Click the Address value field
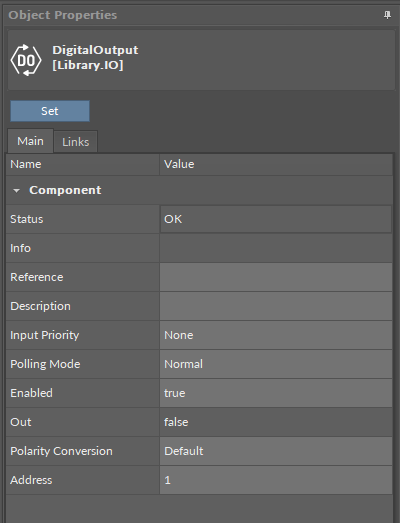Image resolution: width=400 pixels, height=523 pixels. click(276, 480)
